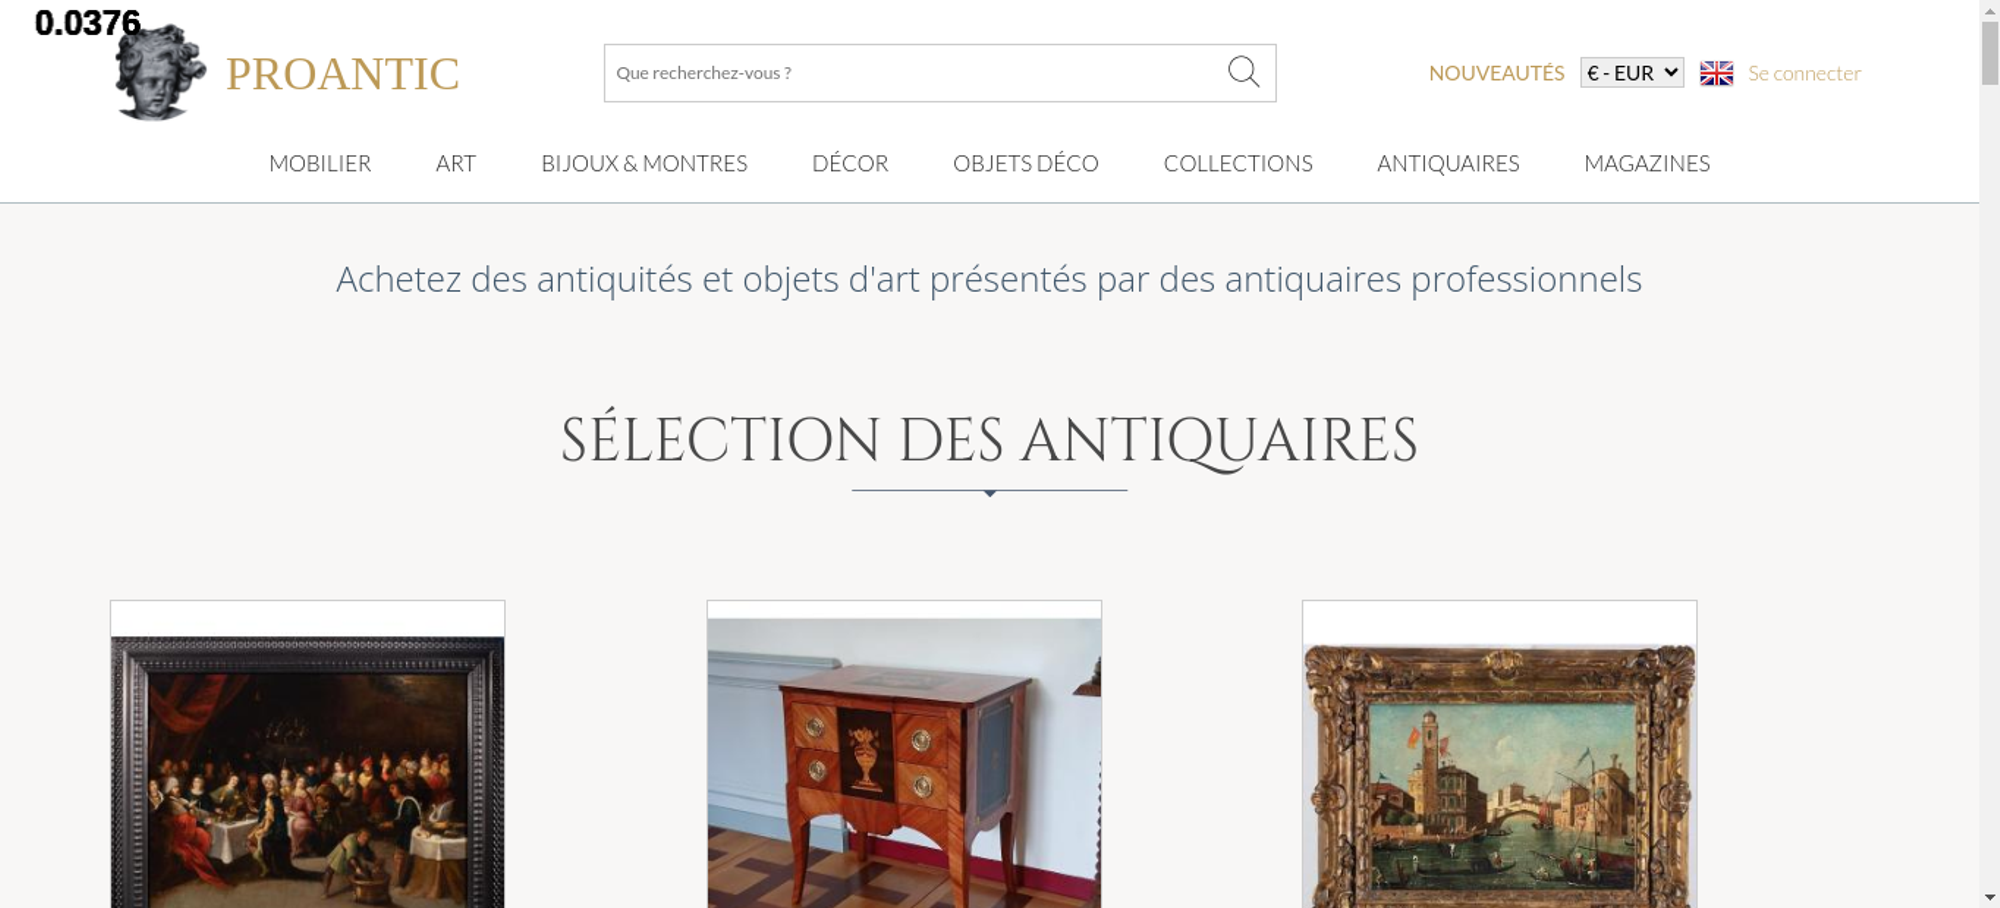Click the magnifying glass search icon
Image resolution: width=2000 pixels, height=908 pixels.
(x=1243, y=72)
